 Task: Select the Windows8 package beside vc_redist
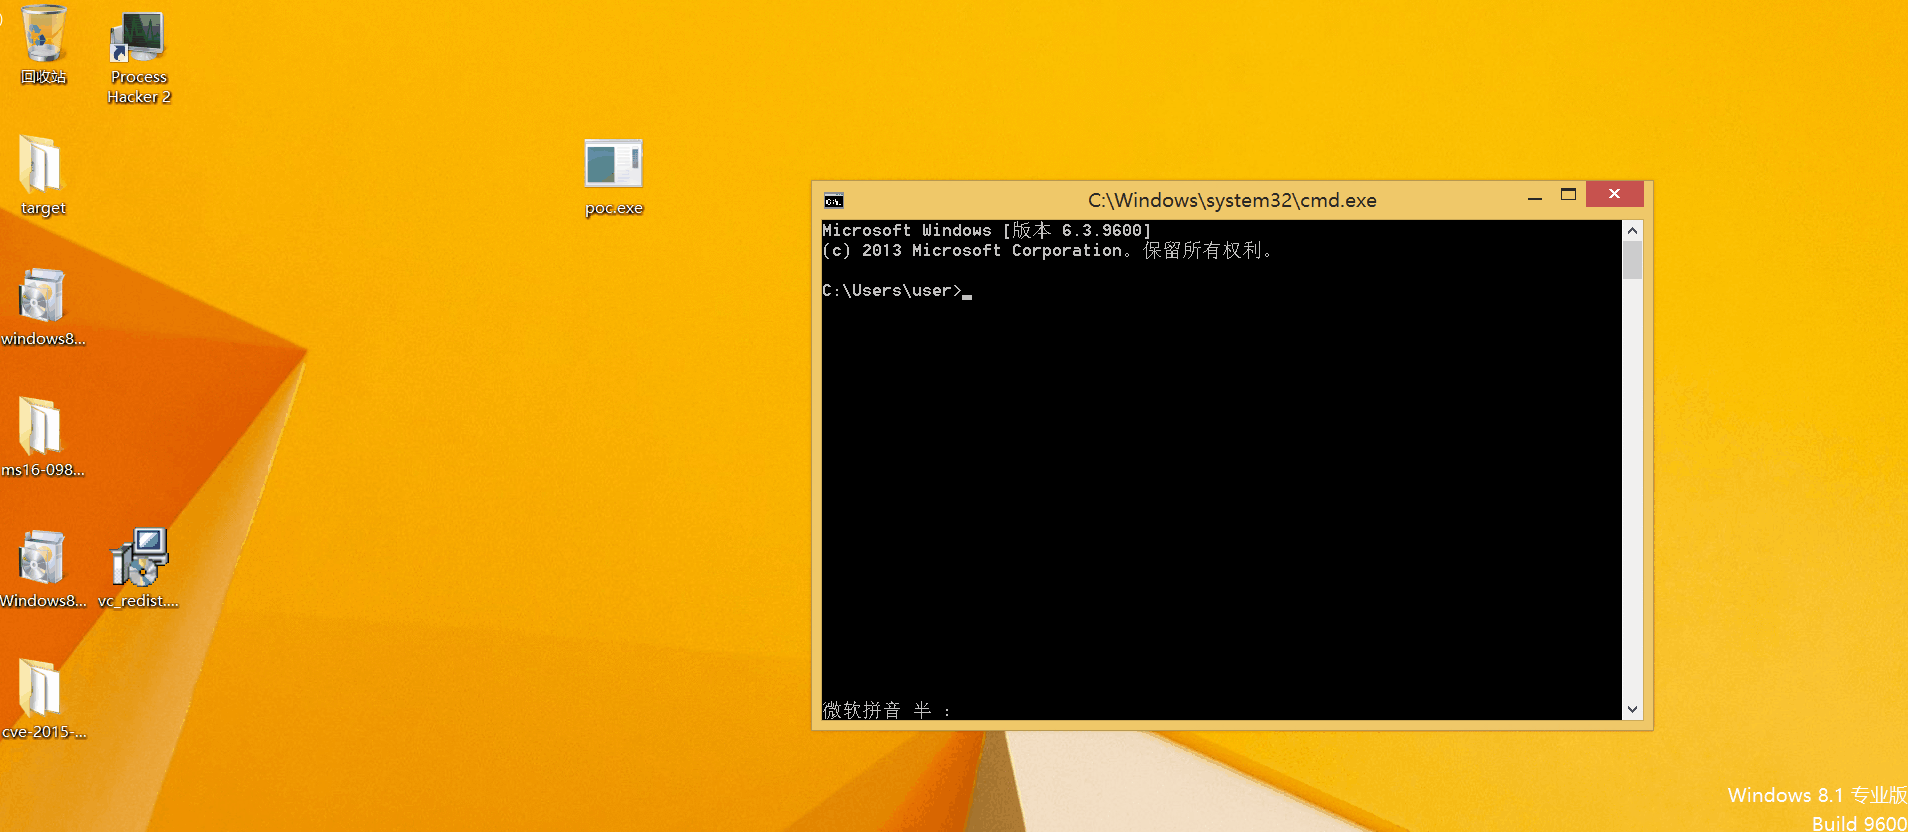[41, 559]
